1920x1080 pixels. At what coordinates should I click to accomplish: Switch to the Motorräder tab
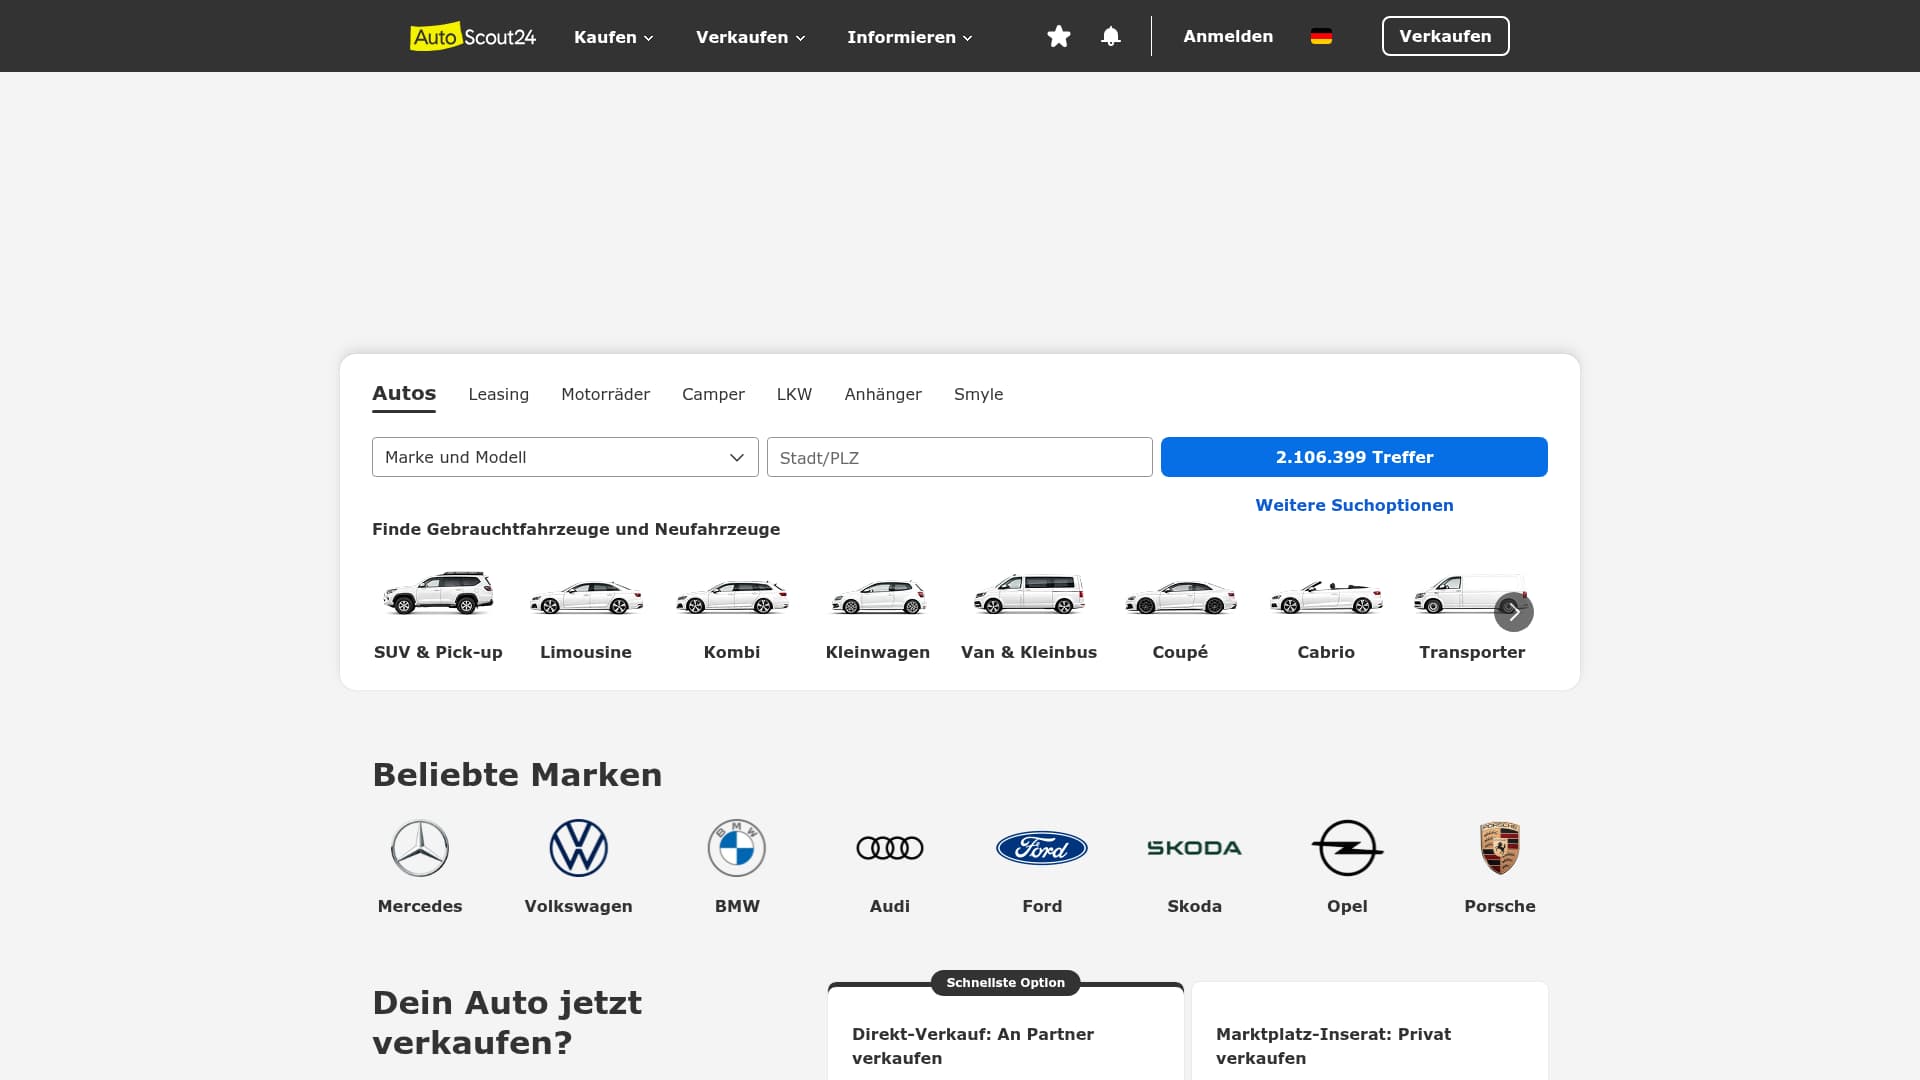605,394
